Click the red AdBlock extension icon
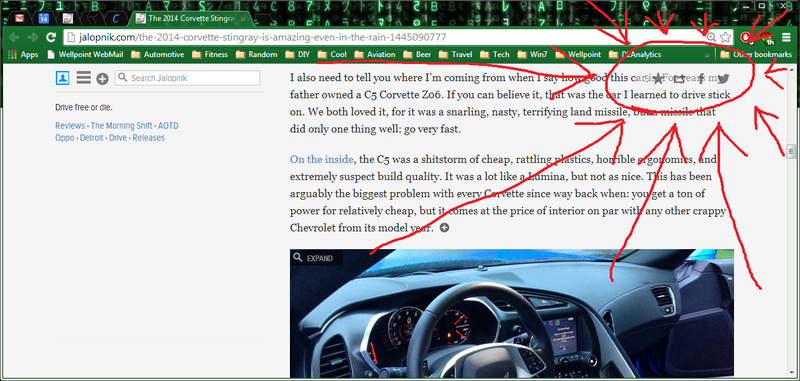The width and height of the screenshot is (800, 381). point(745,37)
